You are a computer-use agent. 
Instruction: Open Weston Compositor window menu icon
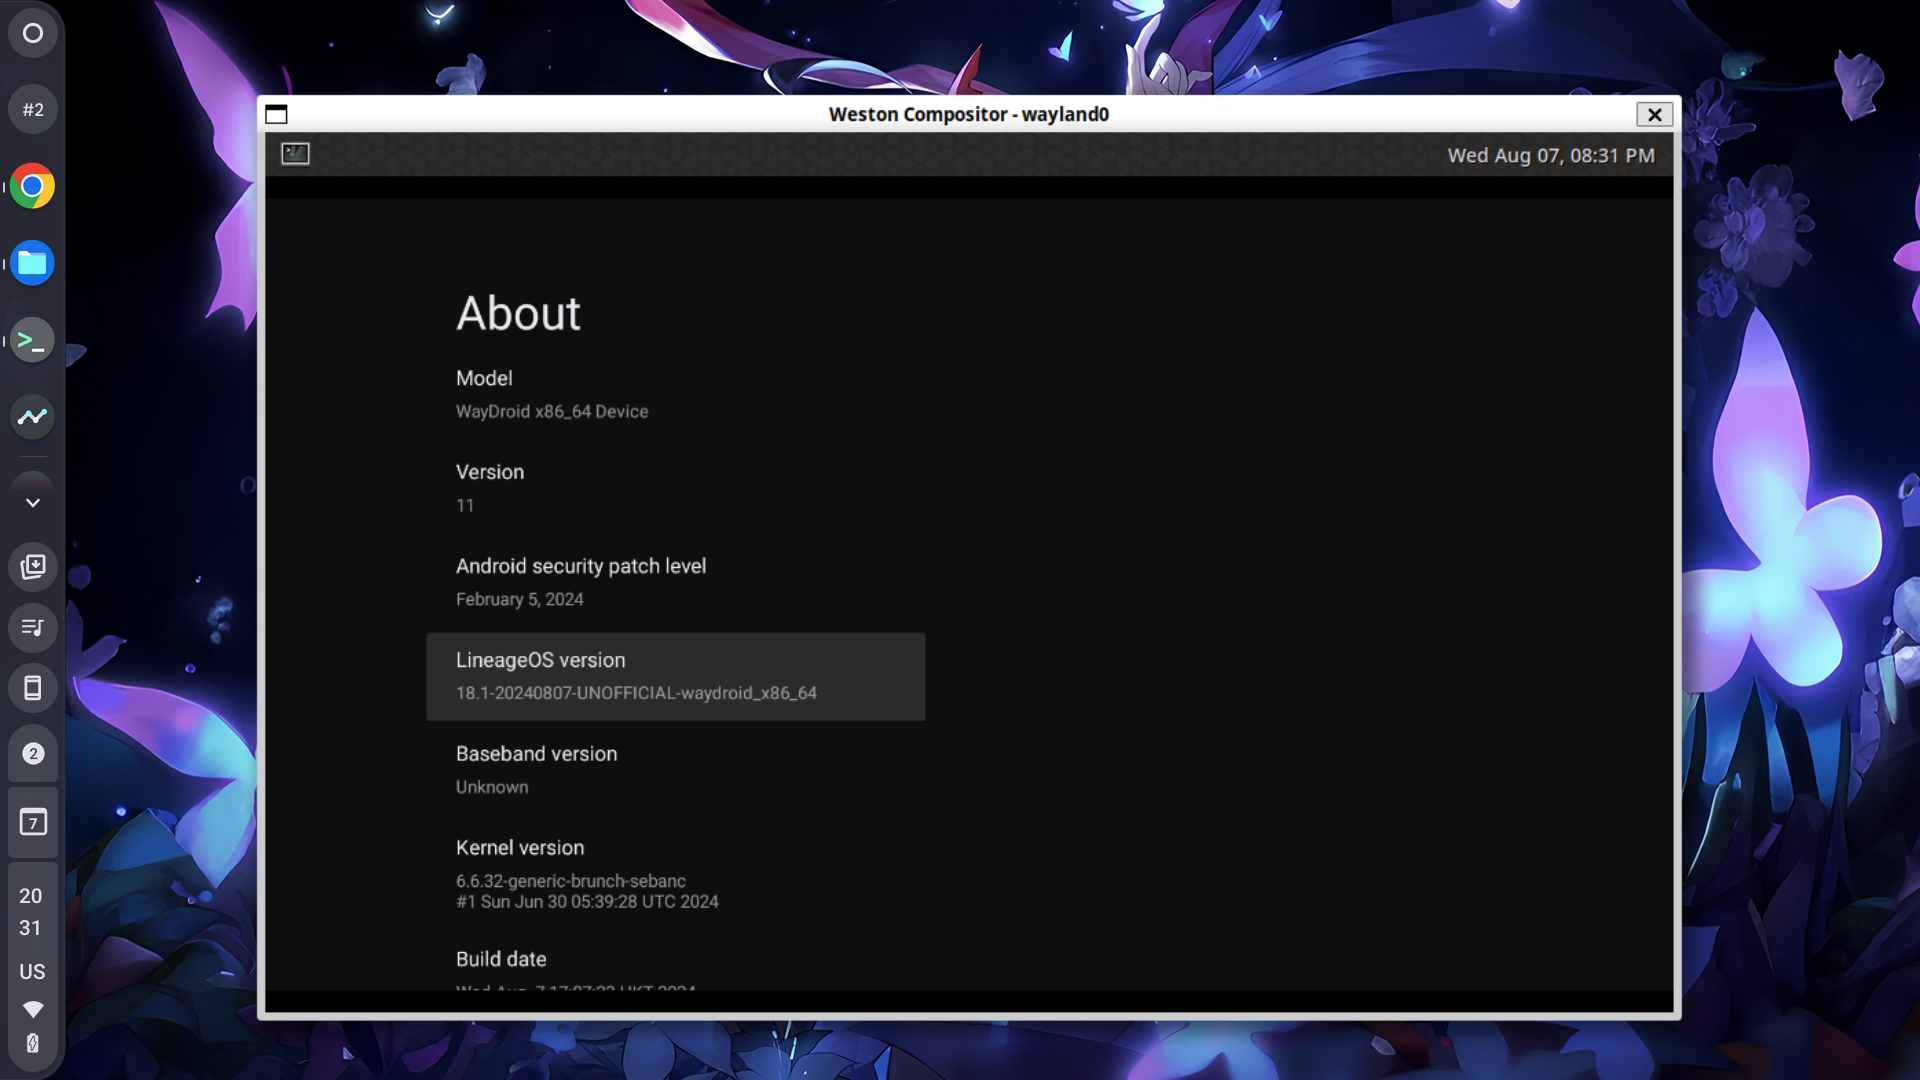[276, 115]
